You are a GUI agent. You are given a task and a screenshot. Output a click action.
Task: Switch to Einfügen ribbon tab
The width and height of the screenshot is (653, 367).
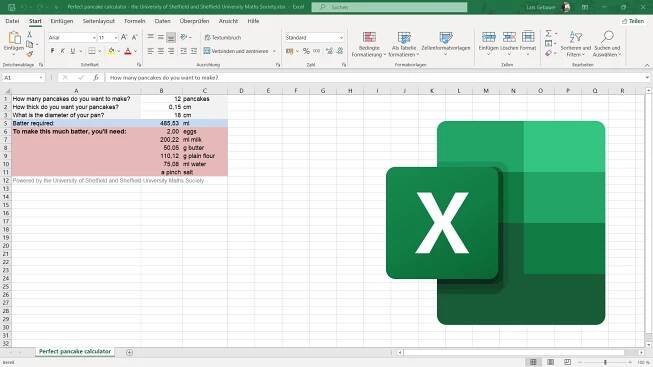coord(62,21)
